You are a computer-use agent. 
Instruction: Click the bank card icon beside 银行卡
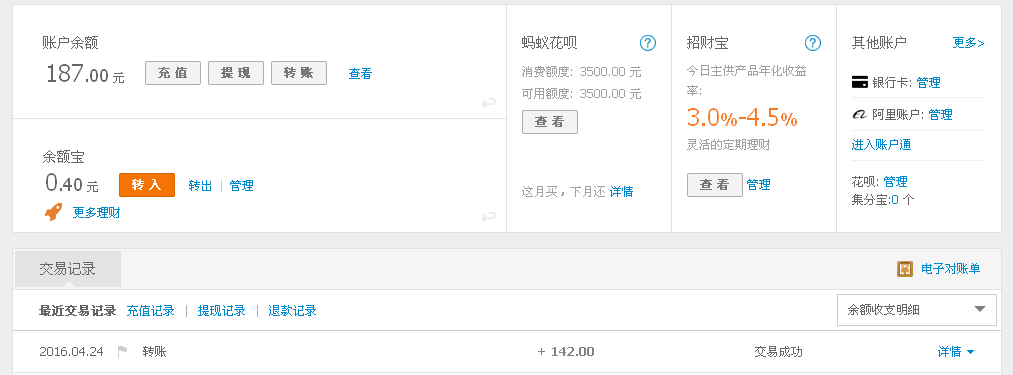click(x=859, y=82)
